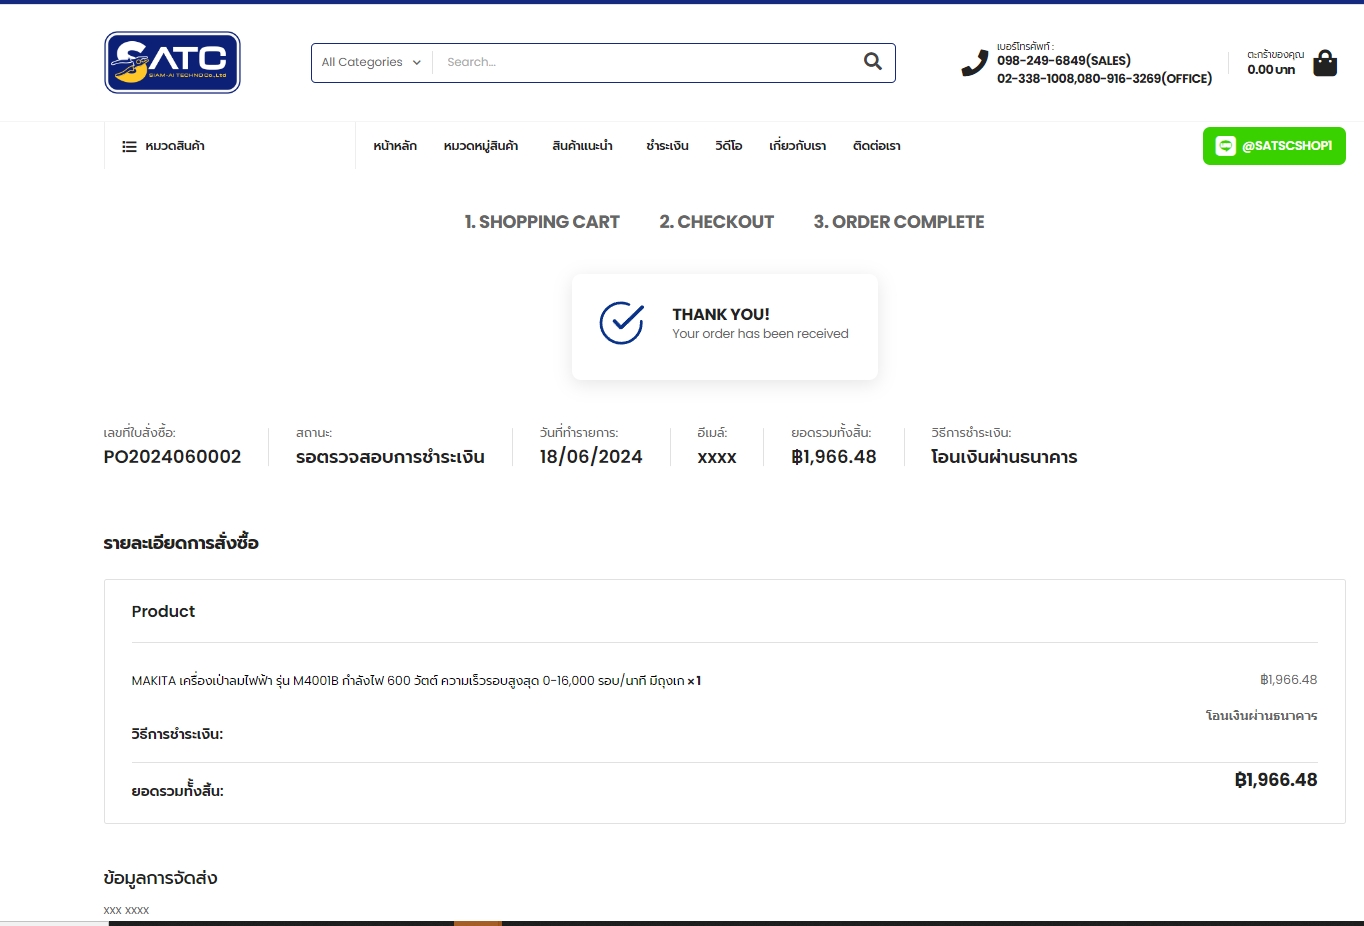Click the blue checkmark circle icon
The height and width of the screenshot is (926, 1364).
[621, 323]
